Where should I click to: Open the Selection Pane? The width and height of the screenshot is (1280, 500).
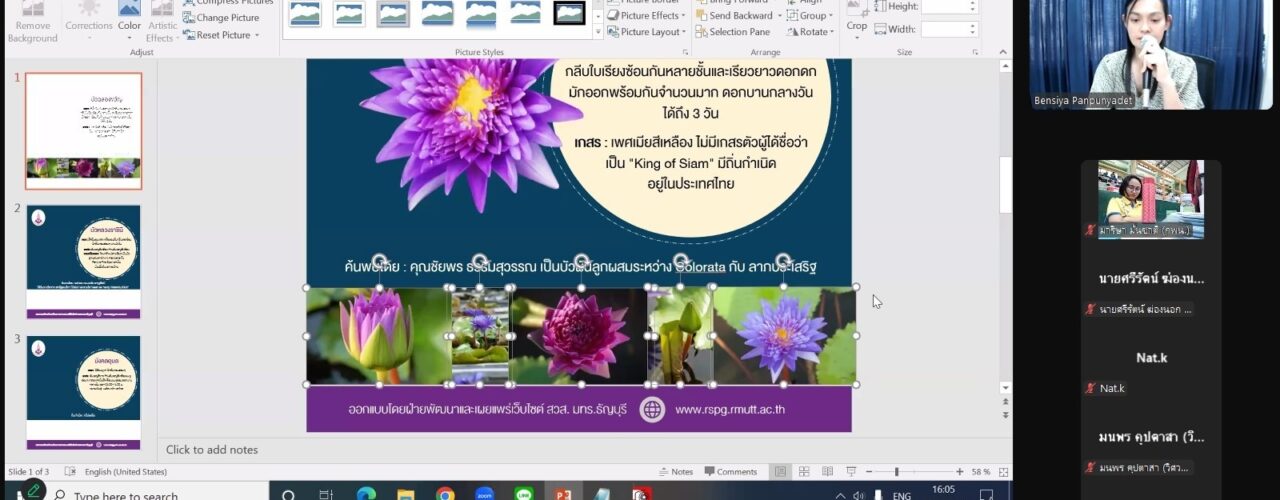(x=733, y=32)
